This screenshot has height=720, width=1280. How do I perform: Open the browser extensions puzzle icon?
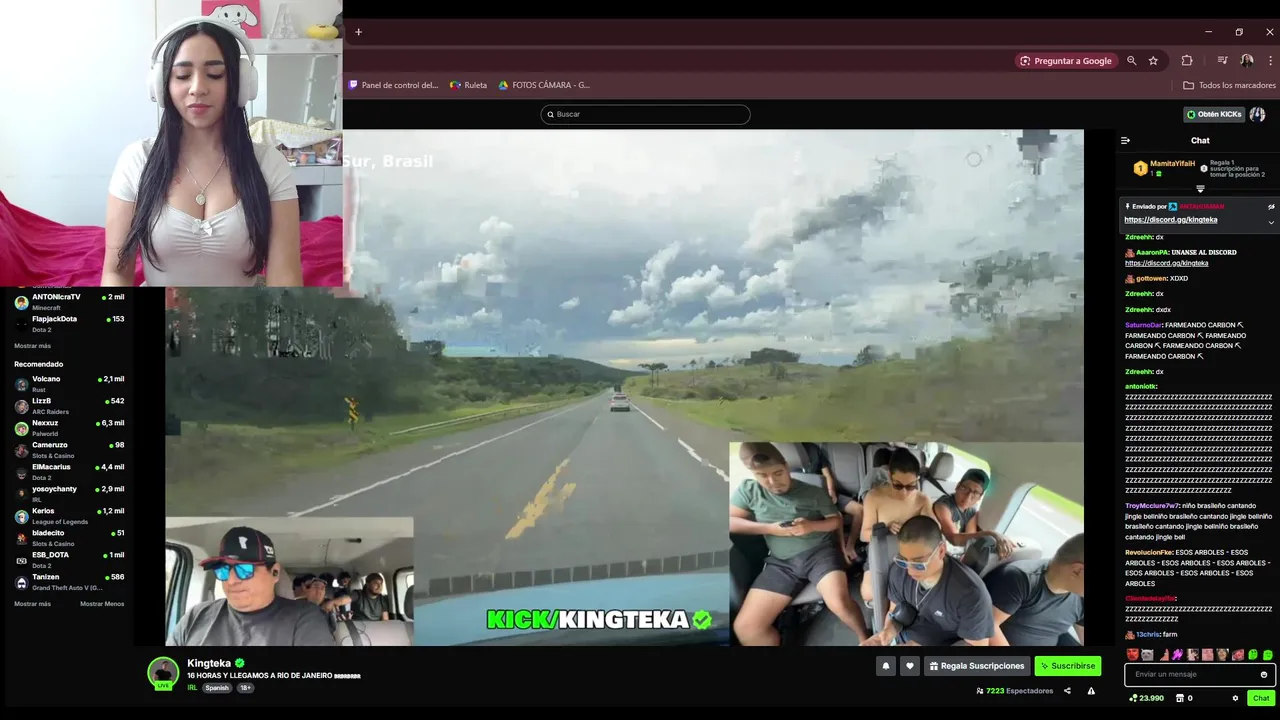pyautogui.click(x=1187, y=61)
